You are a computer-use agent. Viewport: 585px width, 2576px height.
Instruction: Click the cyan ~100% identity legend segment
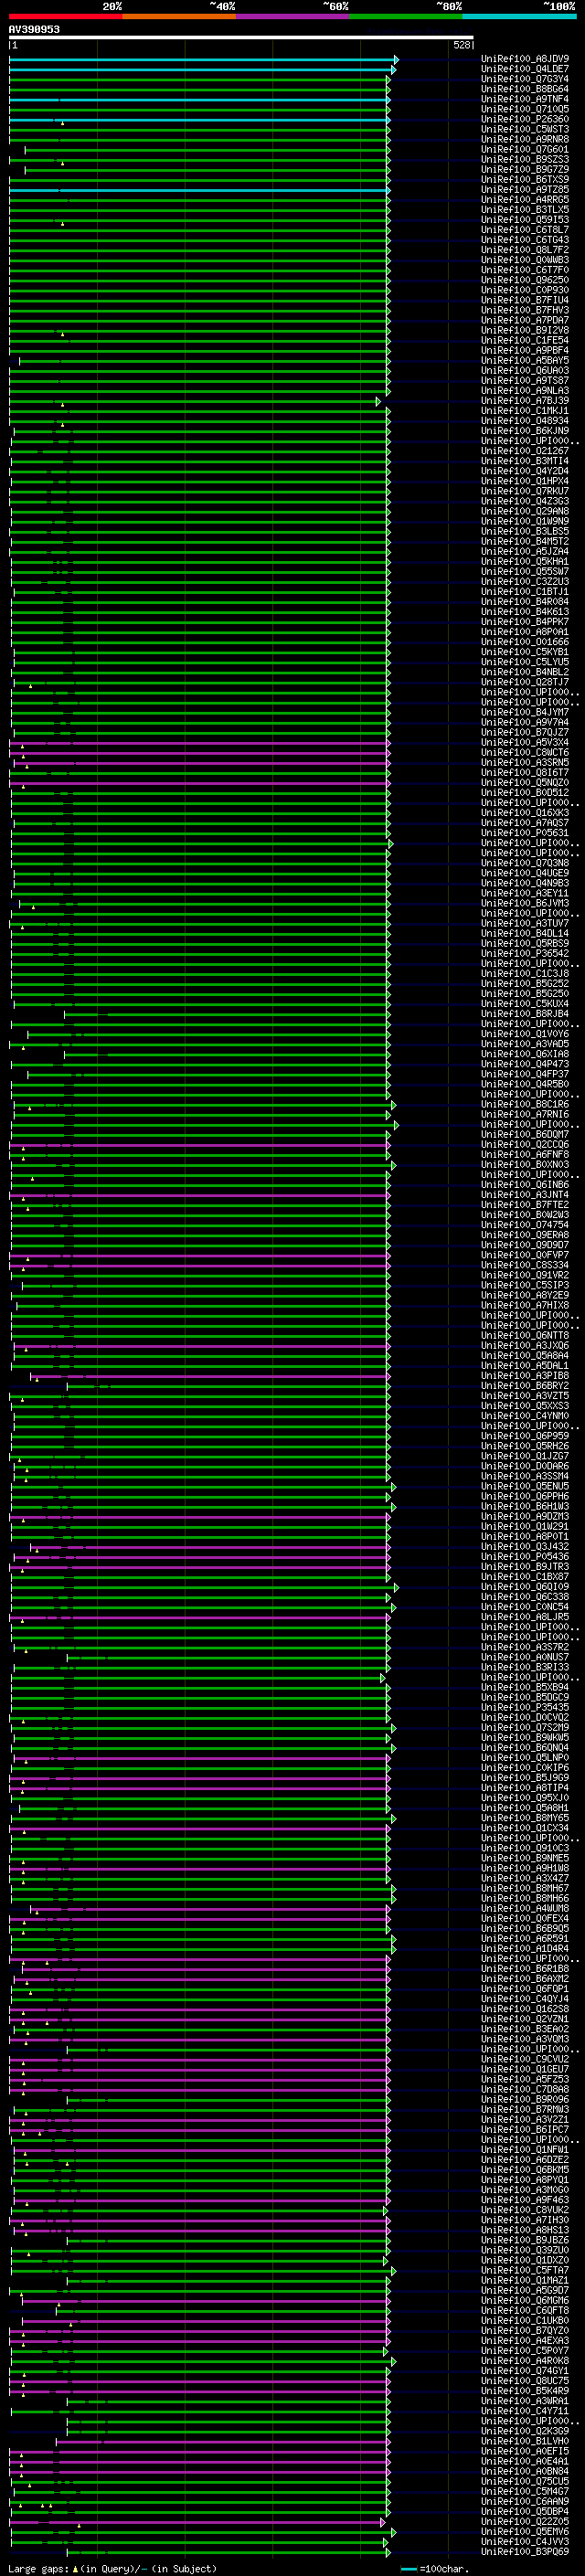519,16
